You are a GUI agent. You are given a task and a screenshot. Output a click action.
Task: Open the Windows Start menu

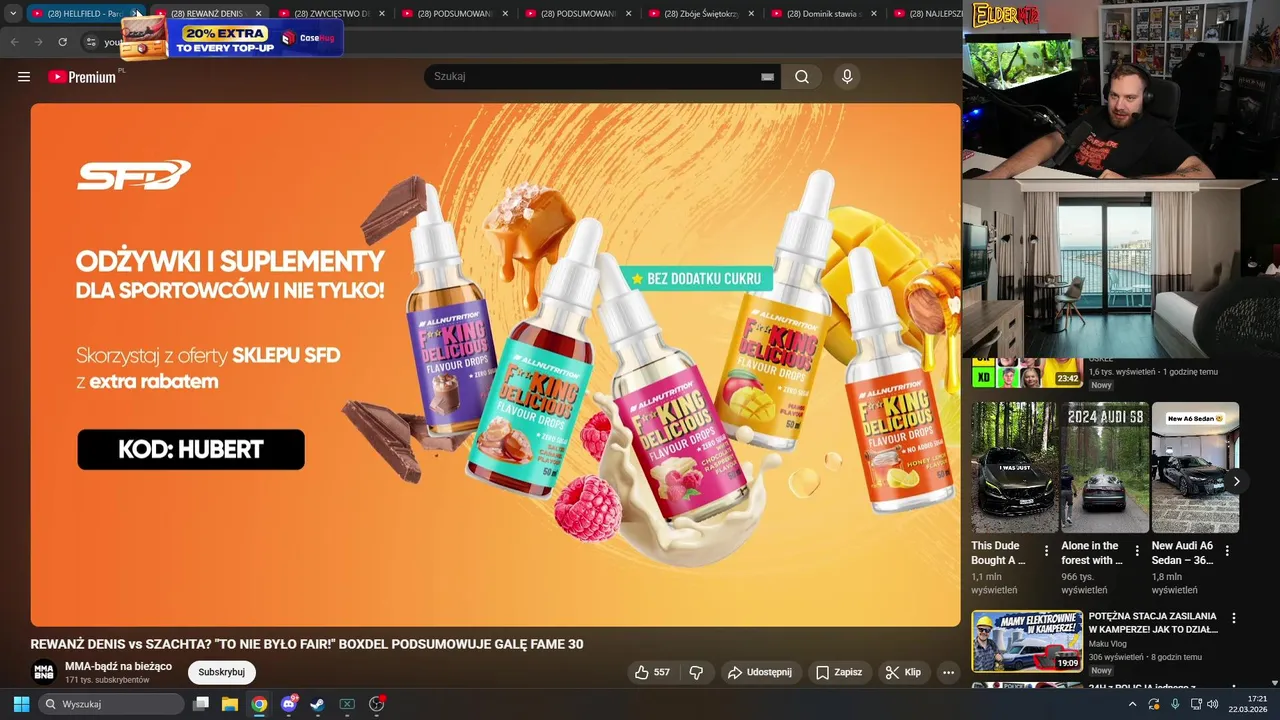point(21,704)
